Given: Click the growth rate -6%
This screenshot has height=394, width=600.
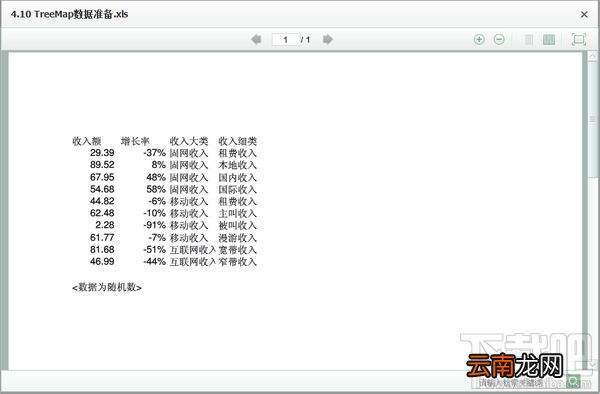Looking at the screenshot, I should [x=157, y=201].
